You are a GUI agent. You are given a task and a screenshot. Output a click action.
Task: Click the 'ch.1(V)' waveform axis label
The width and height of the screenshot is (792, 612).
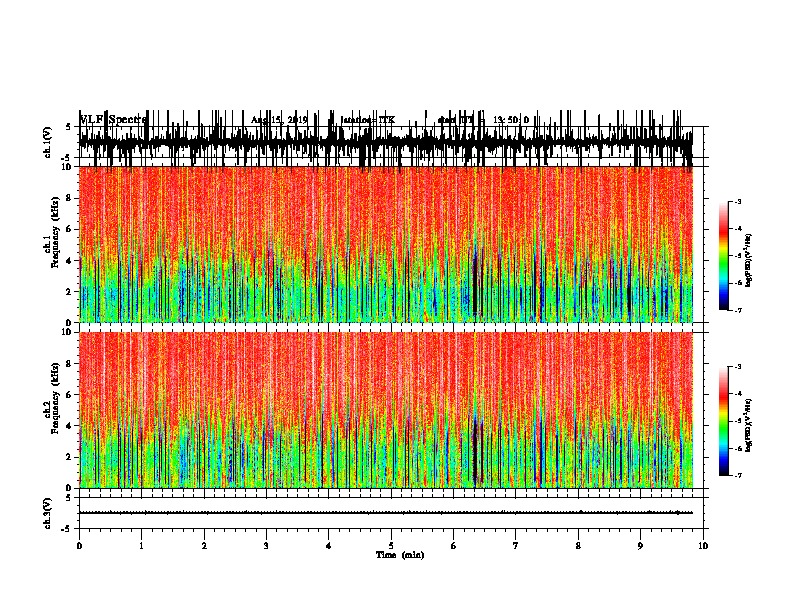[48, 142]
